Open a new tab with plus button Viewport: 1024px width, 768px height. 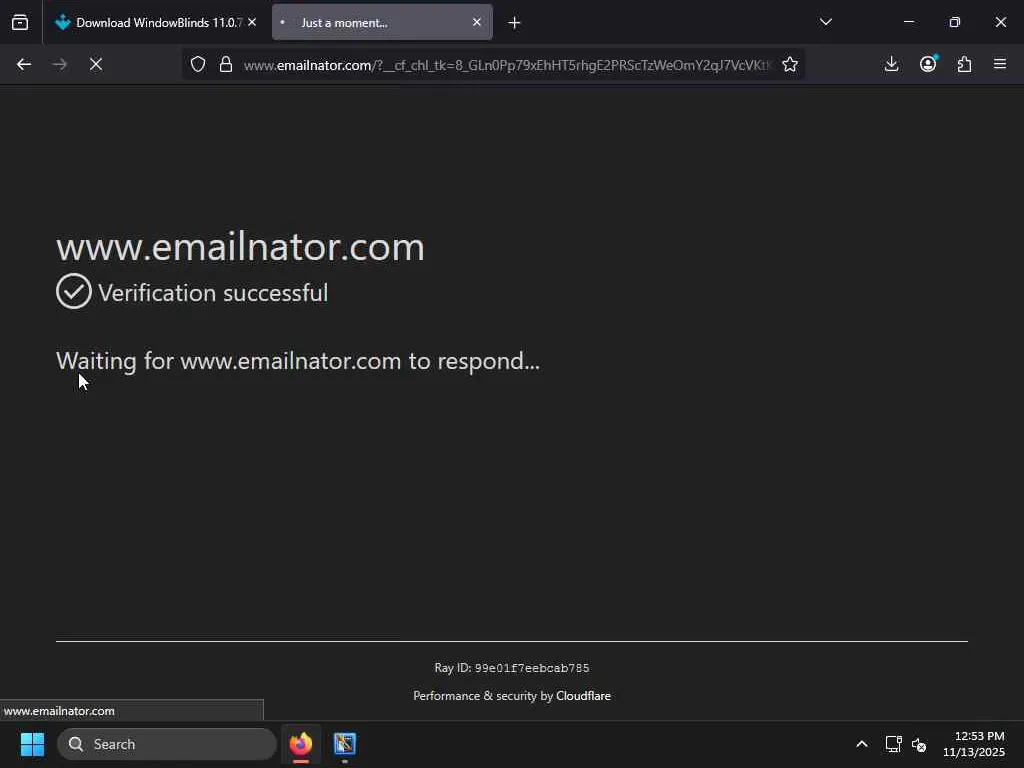coord(514,23)
